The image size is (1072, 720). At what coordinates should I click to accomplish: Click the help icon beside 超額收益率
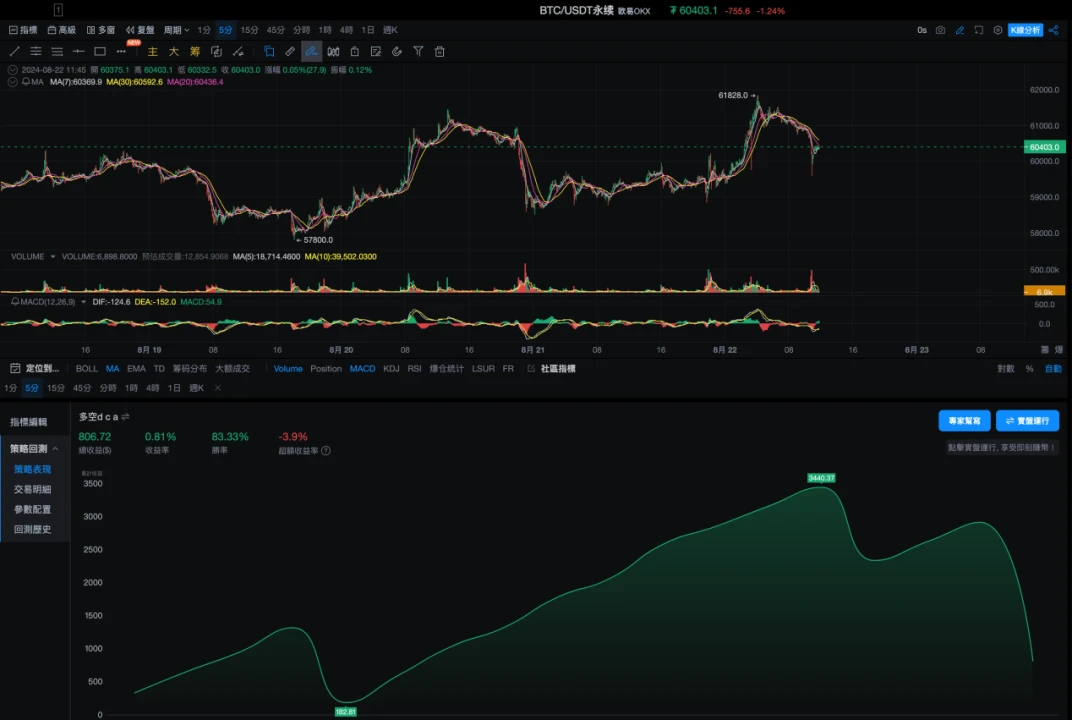coord(326,451)
